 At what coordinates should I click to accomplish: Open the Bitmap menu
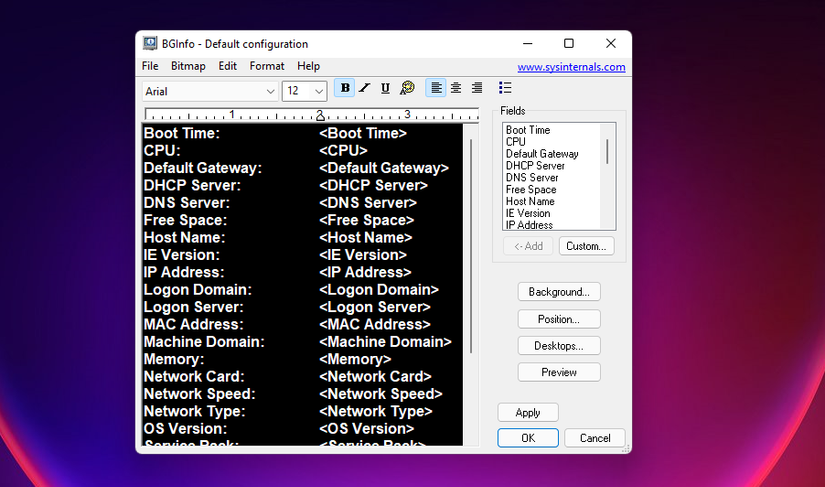(188, 66)
